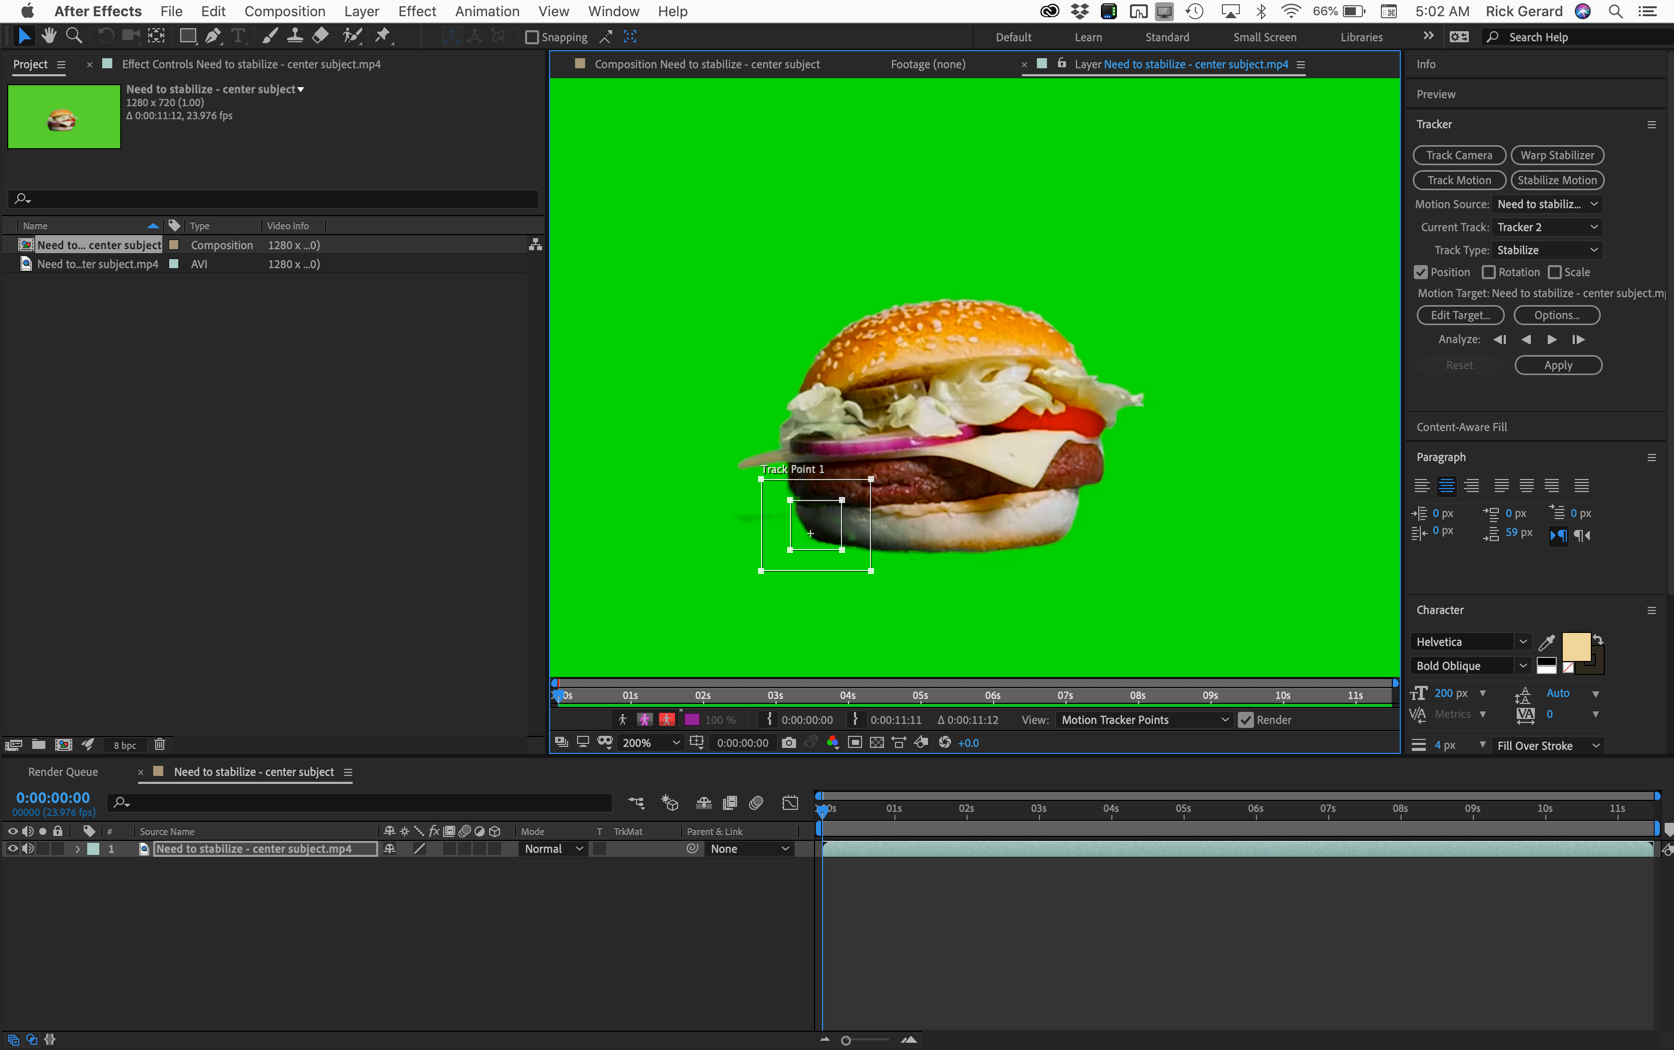Click the Wi-Fi icon in menu bar

[1292, 11]
